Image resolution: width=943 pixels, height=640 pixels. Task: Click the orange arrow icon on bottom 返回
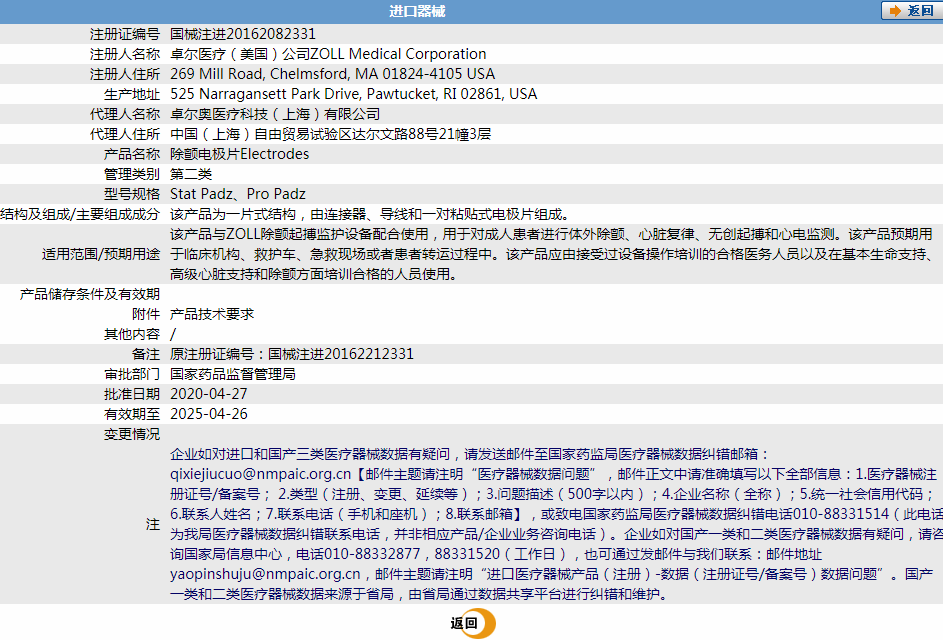click(485, 624)
